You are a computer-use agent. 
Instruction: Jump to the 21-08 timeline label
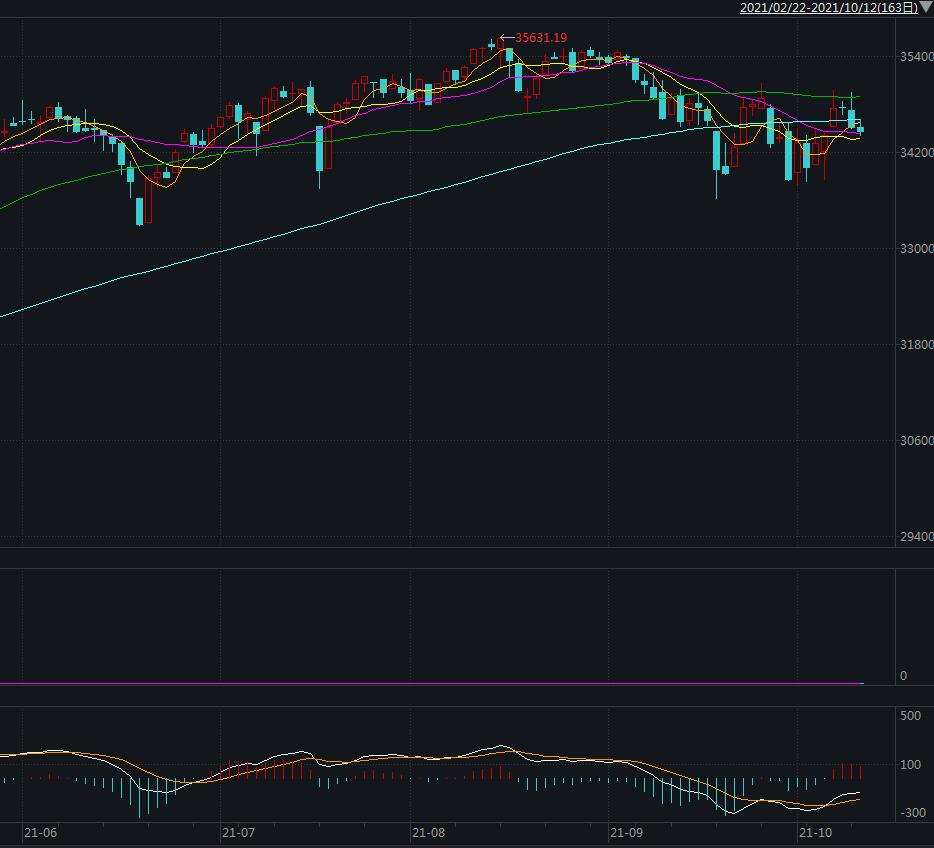point(428,832)
